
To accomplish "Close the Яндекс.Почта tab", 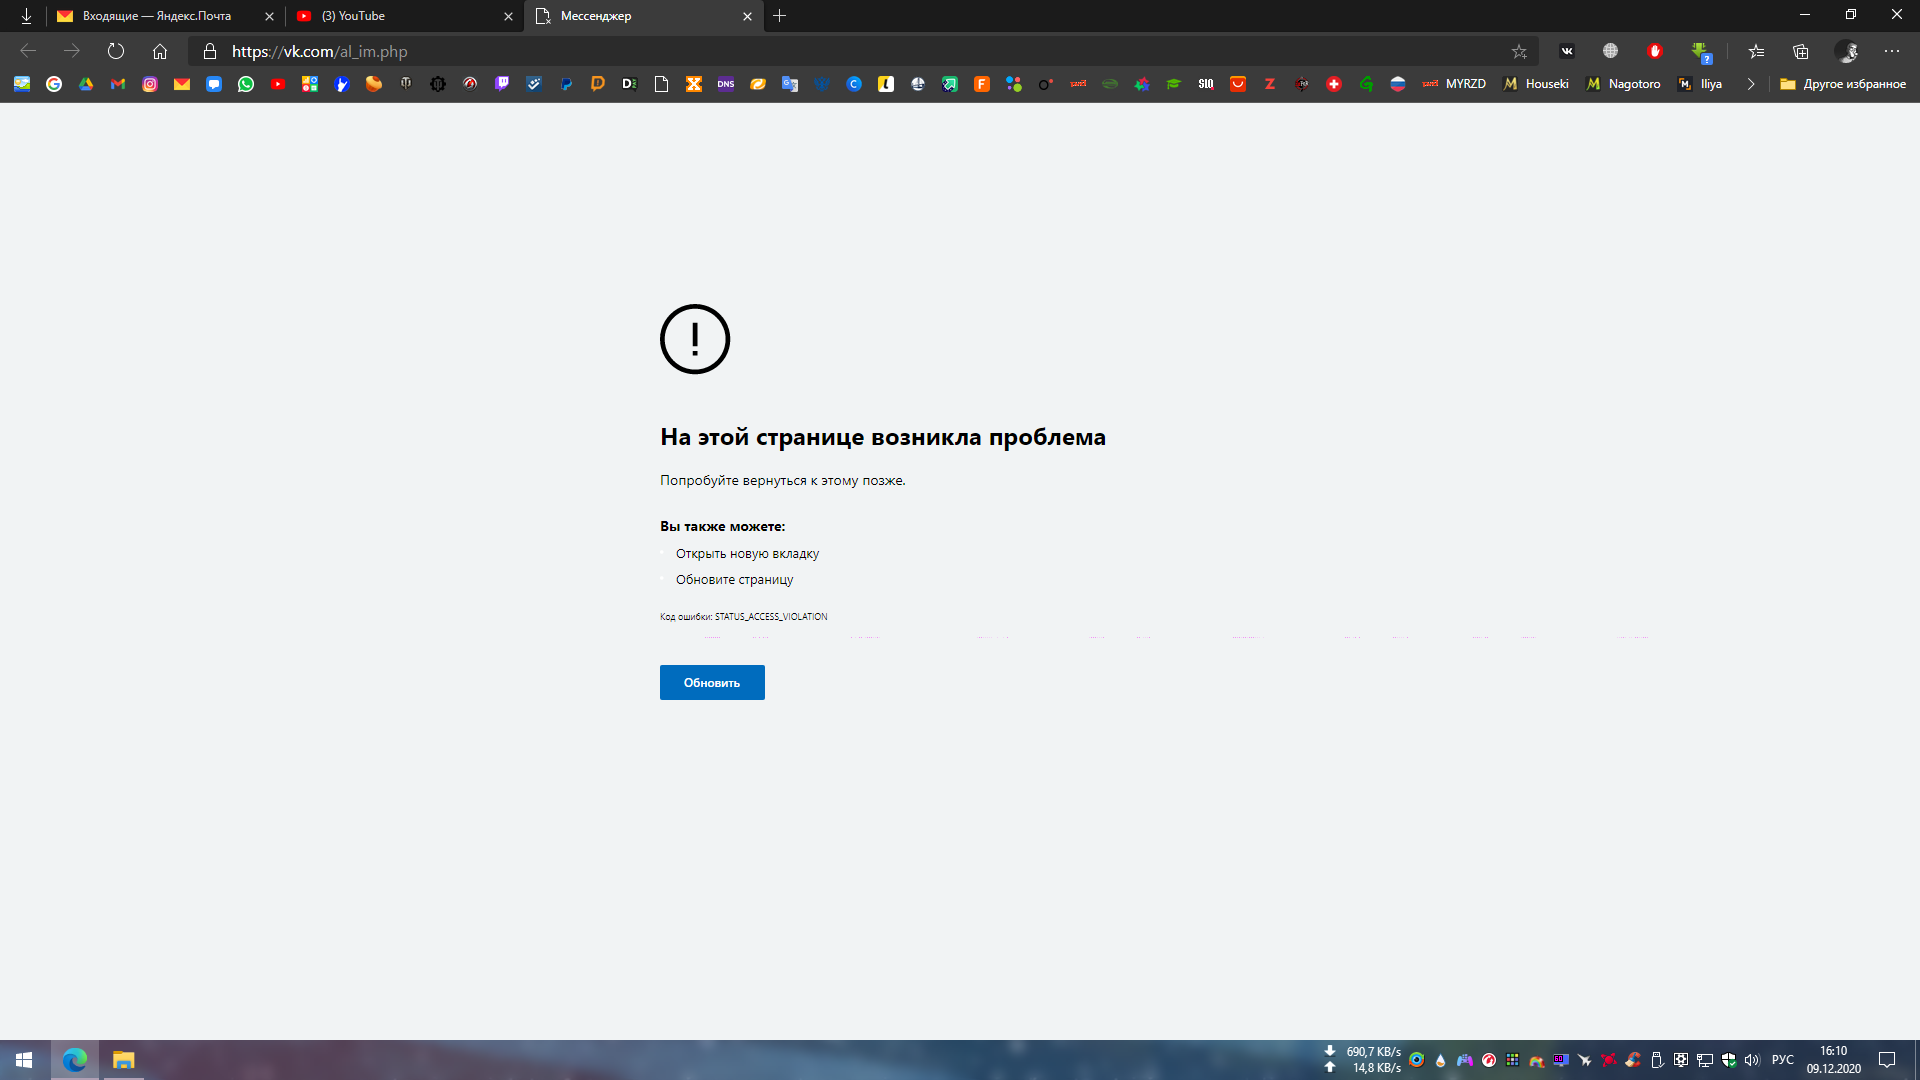I will click(x=269, y=16).
